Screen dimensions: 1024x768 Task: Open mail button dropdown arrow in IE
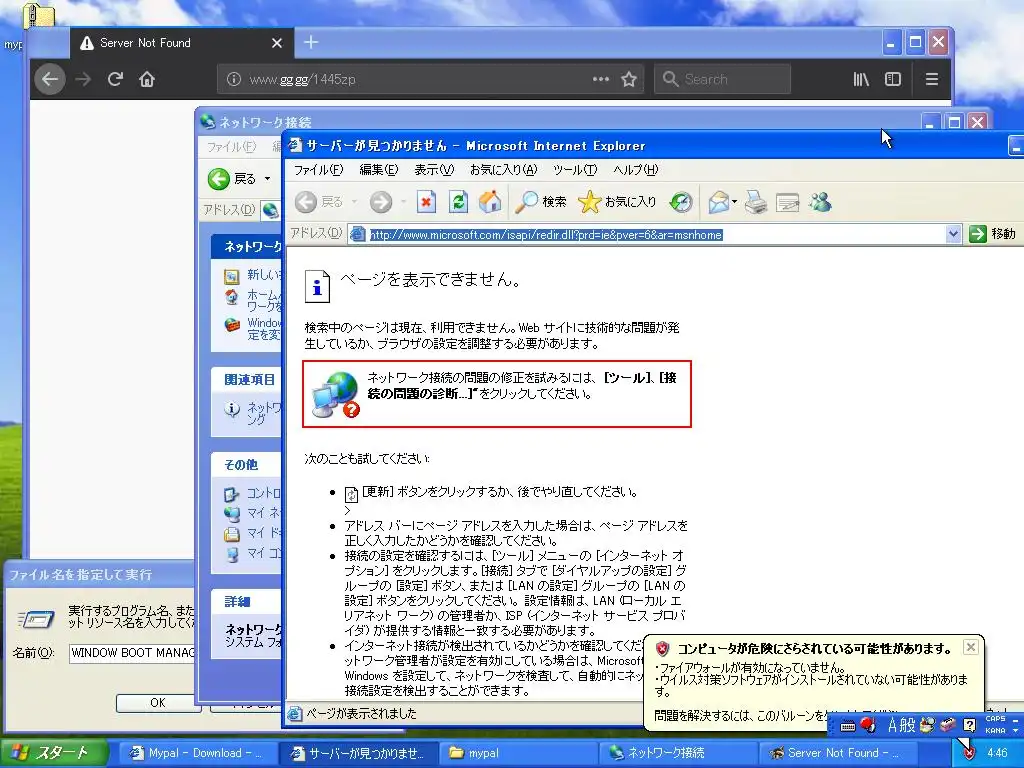coord(735,202)
